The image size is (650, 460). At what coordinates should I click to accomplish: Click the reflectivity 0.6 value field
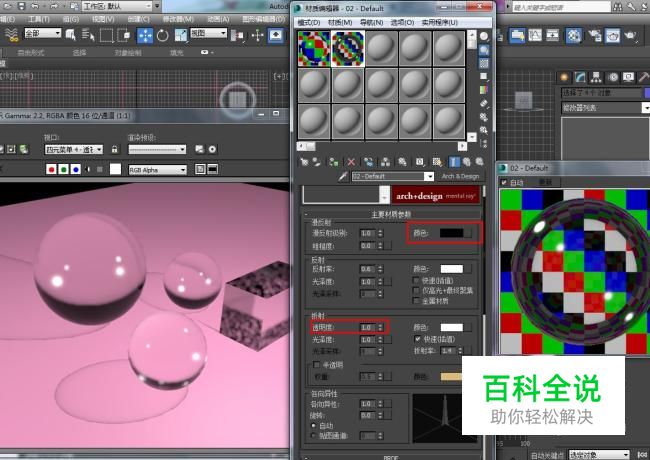coord(368,269)
